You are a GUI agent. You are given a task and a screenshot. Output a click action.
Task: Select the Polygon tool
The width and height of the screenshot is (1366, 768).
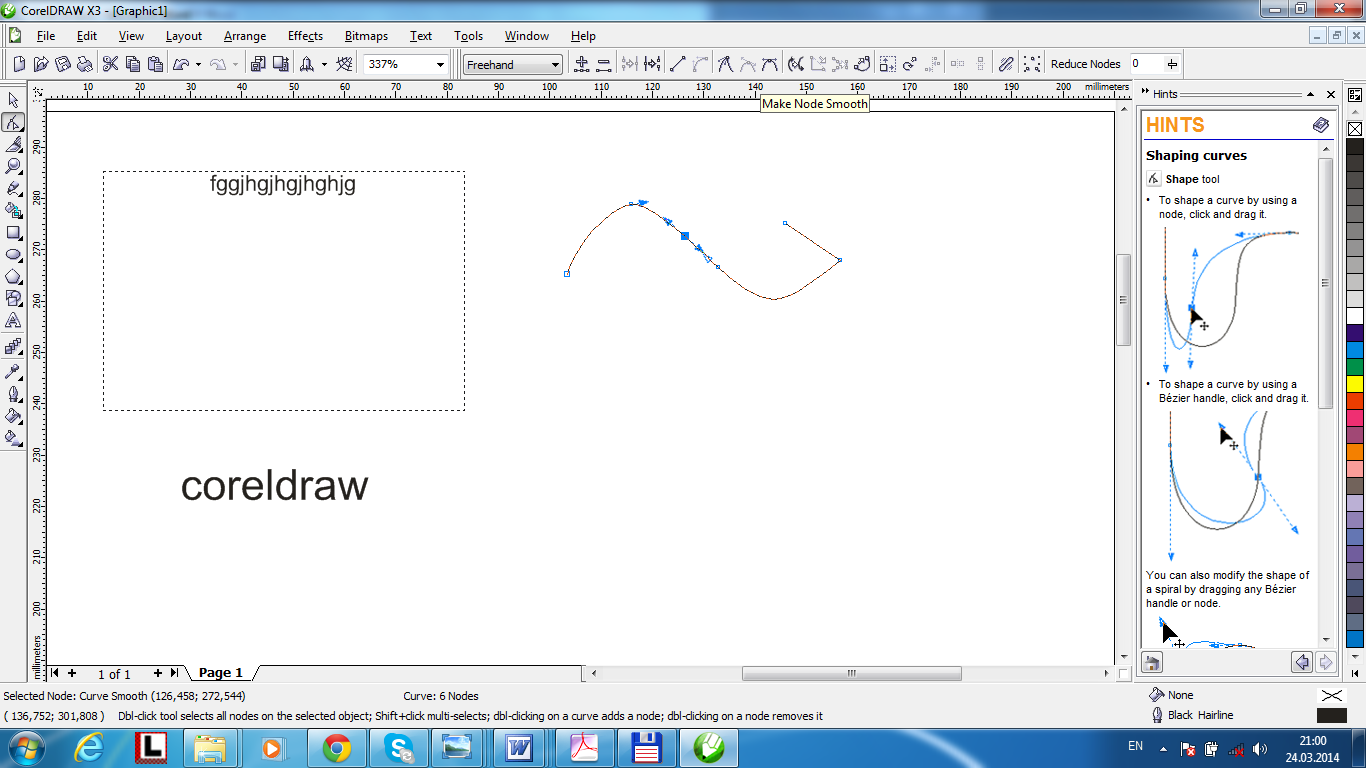(x=13, y=276)
